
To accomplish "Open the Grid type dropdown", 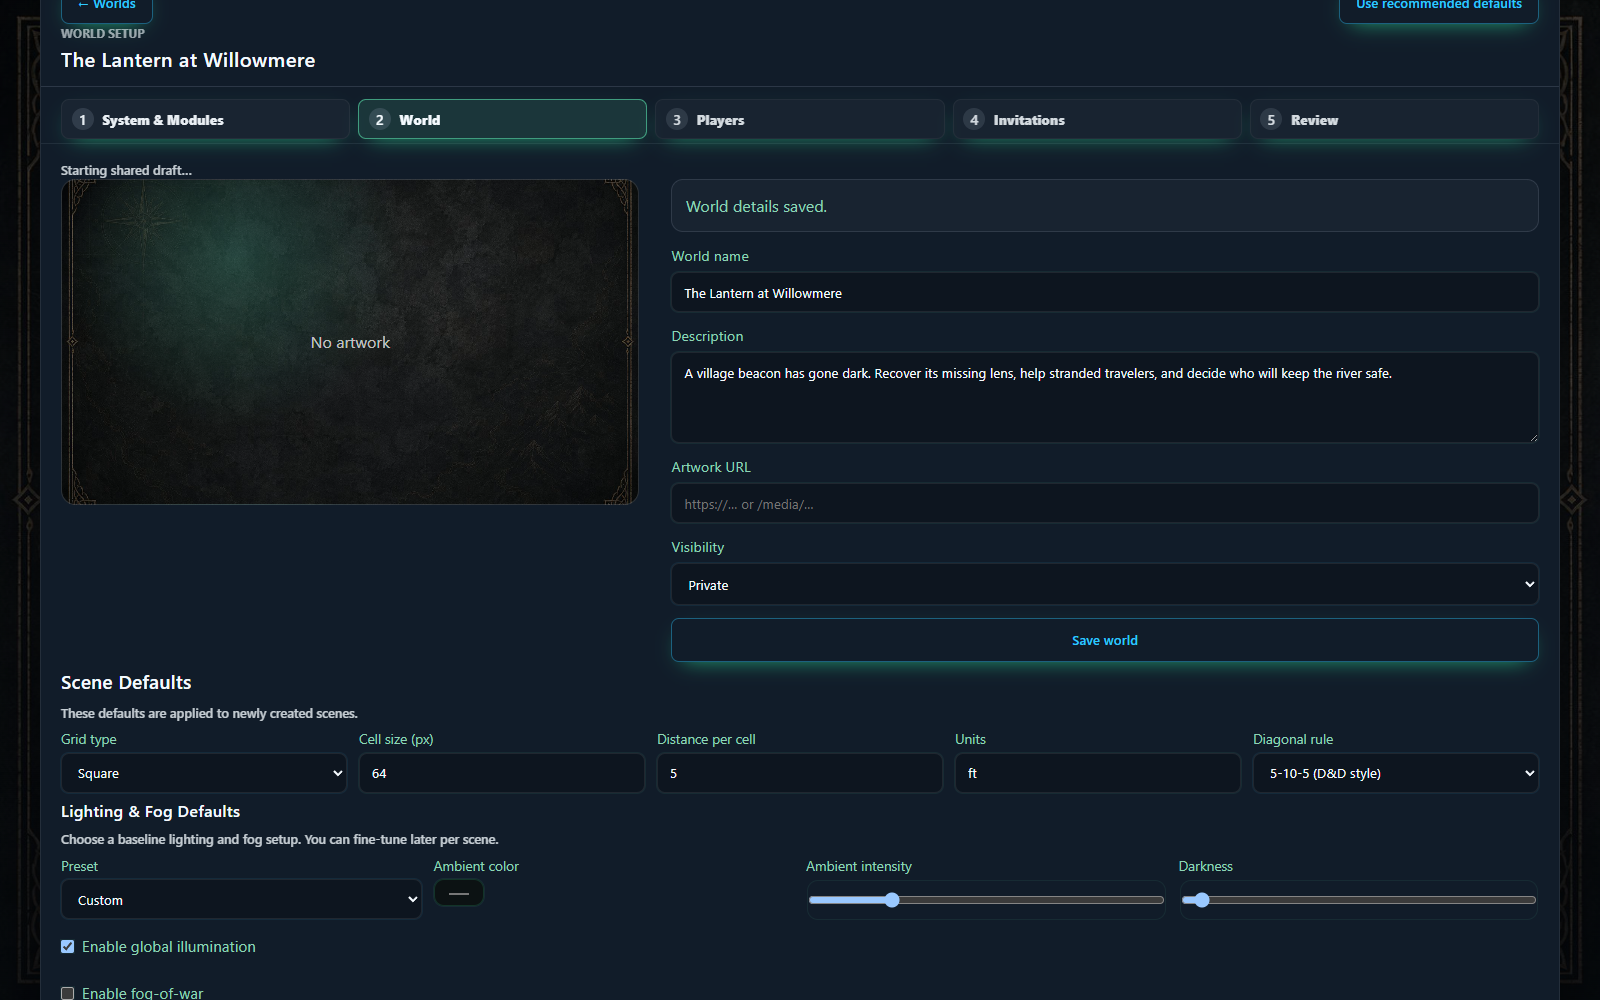I will pyautogui.click(x=204, y=773).
